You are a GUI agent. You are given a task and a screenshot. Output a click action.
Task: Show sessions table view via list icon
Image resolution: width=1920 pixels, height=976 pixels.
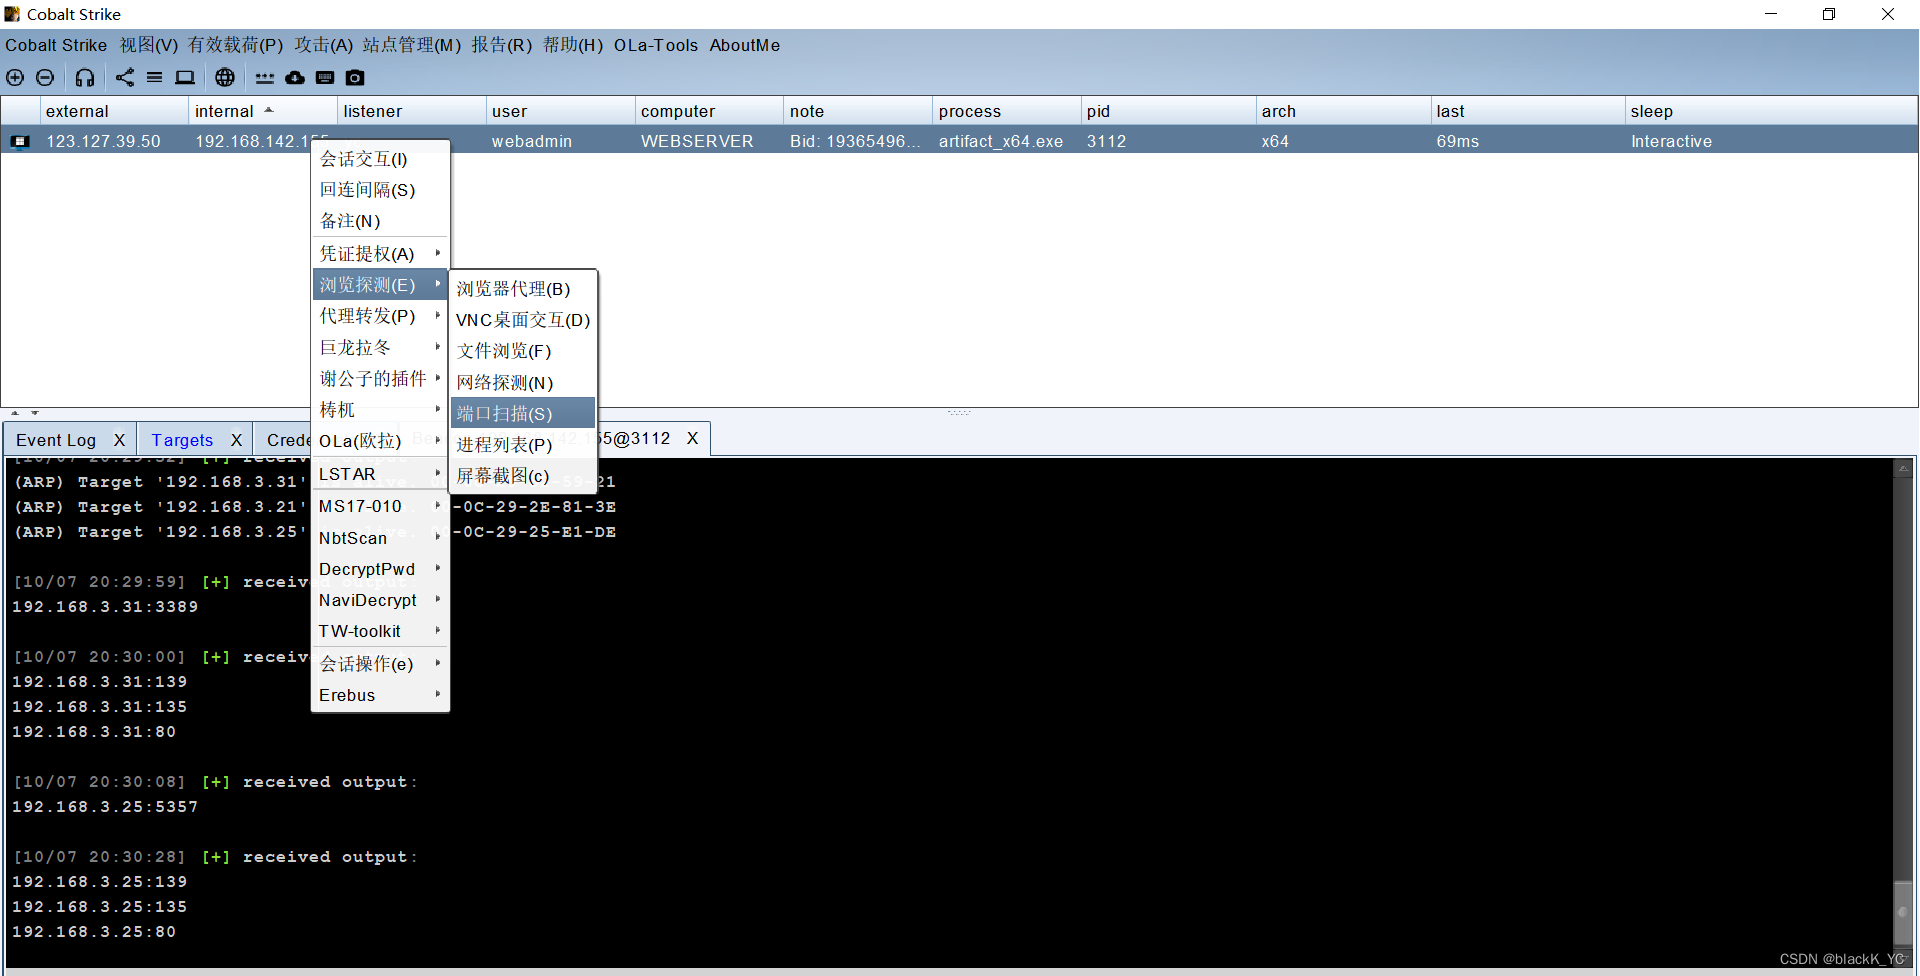[x=154, y=77]
